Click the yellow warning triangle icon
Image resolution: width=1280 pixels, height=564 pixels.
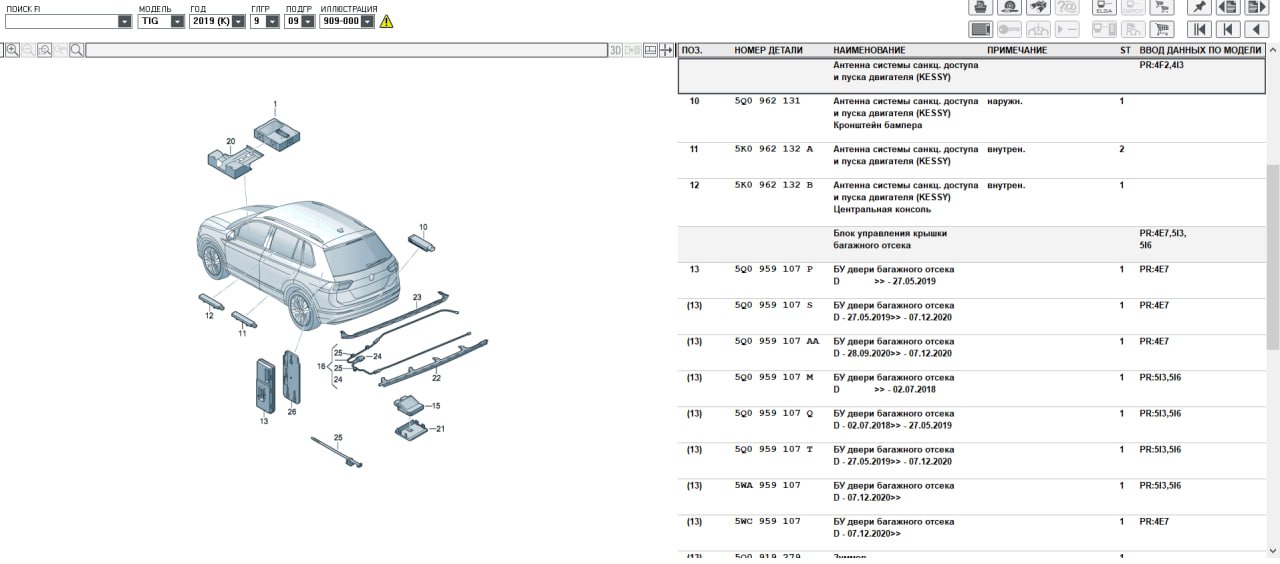pos(386,21)
